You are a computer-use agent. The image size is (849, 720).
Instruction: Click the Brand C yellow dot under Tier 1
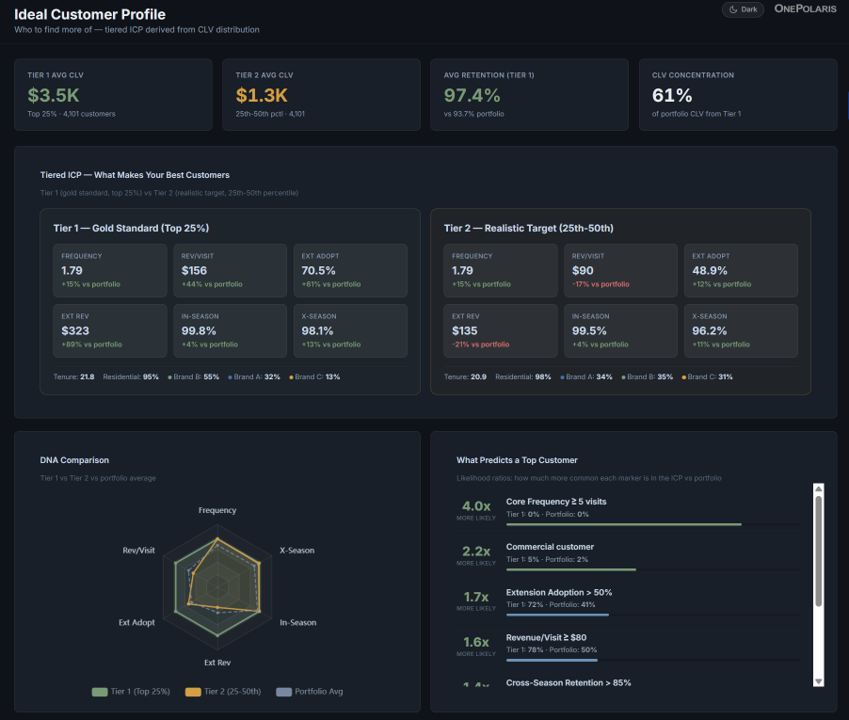pos(290,378)
